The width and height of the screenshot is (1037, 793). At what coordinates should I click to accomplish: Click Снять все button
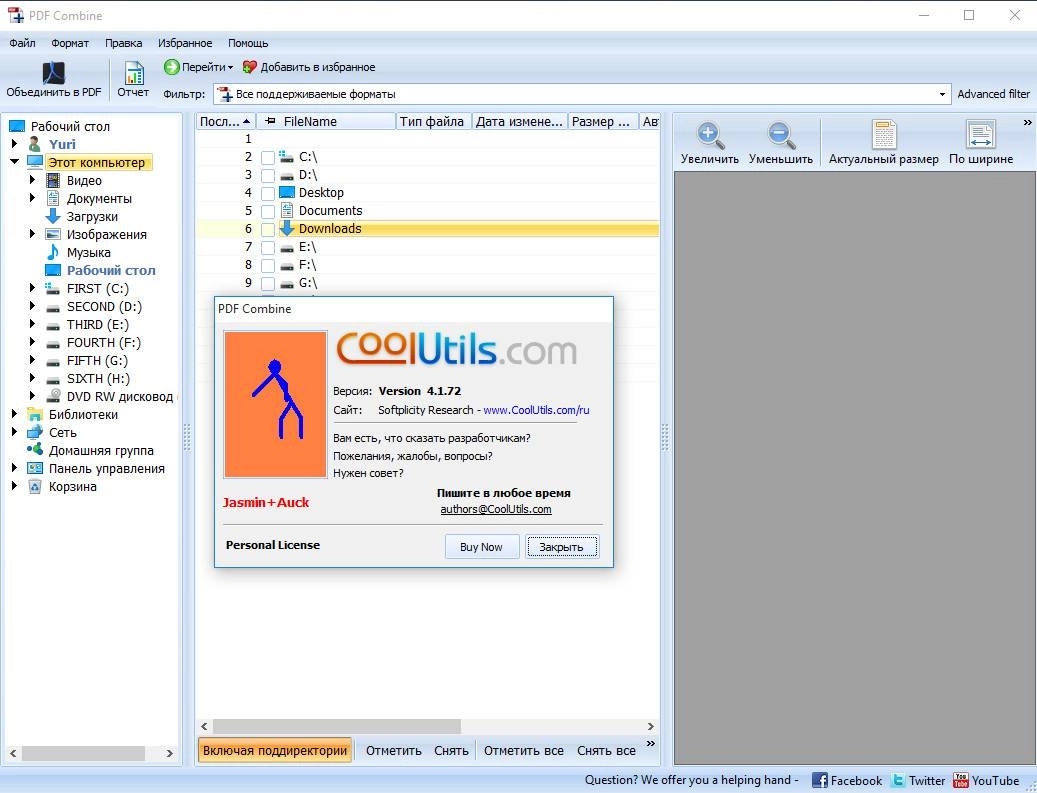pos(606,751)
